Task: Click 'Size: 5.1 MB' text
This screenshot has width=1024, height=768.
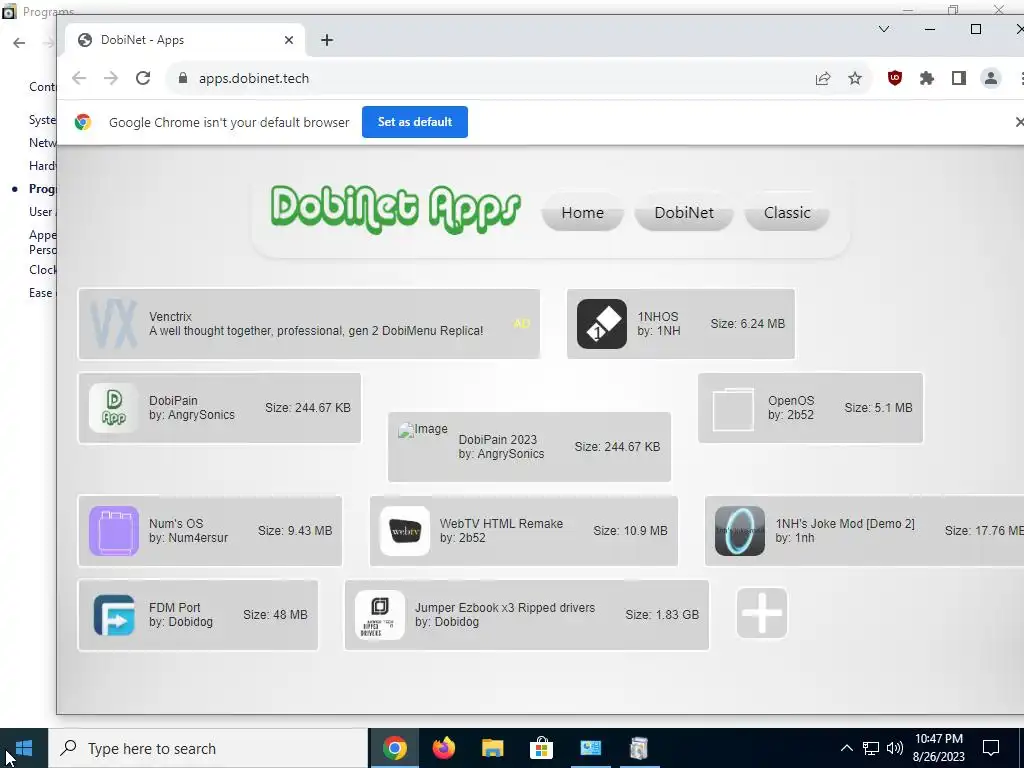Action: pyautogui.click(x=878, y=408)
